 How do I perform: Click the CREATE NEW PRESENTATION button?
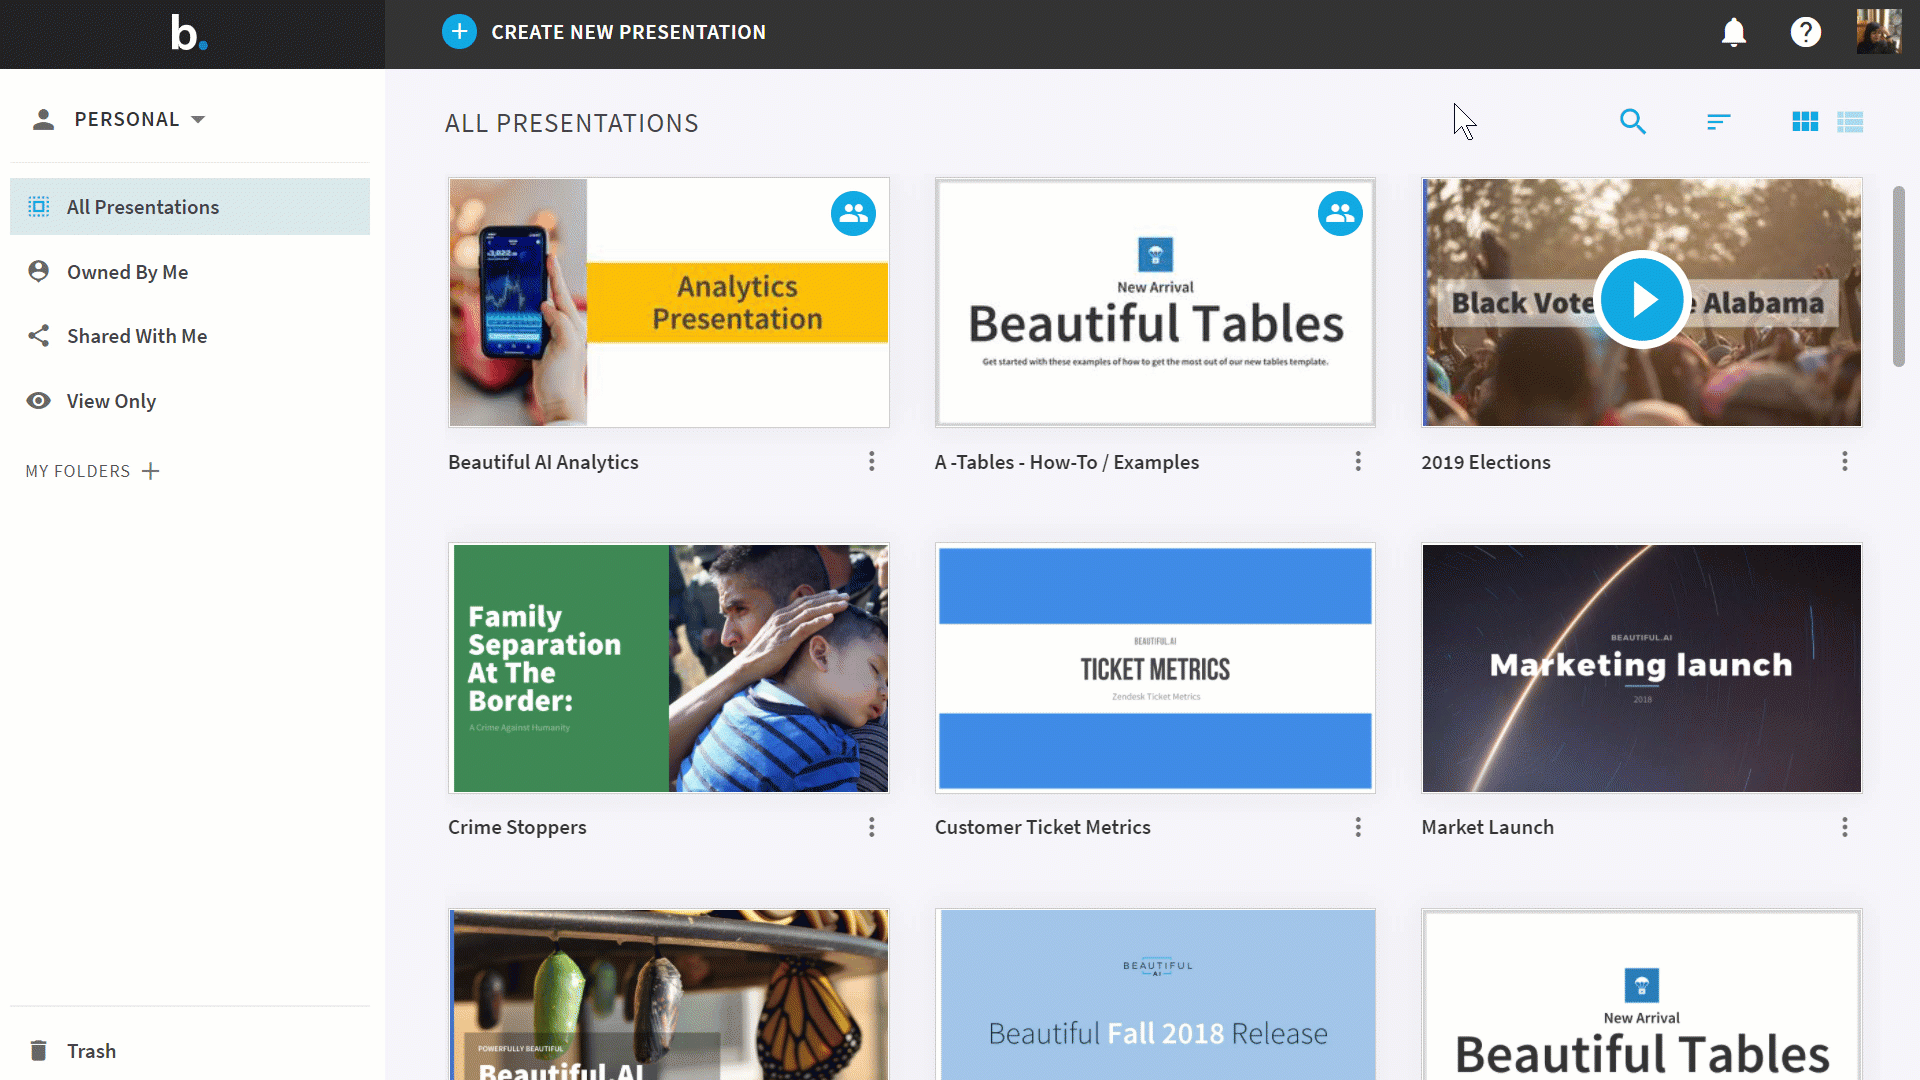(604, 32)
